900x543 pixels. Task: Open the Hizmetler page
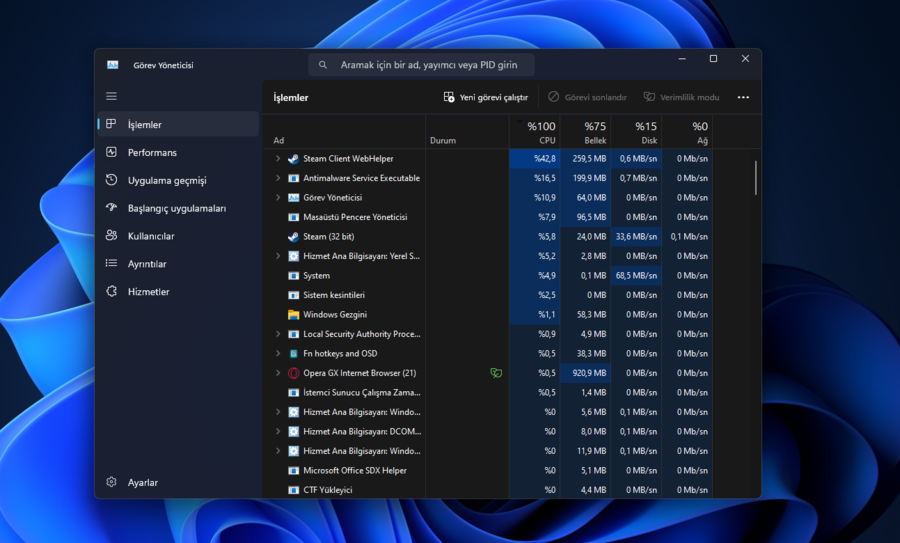coord(179,292)
